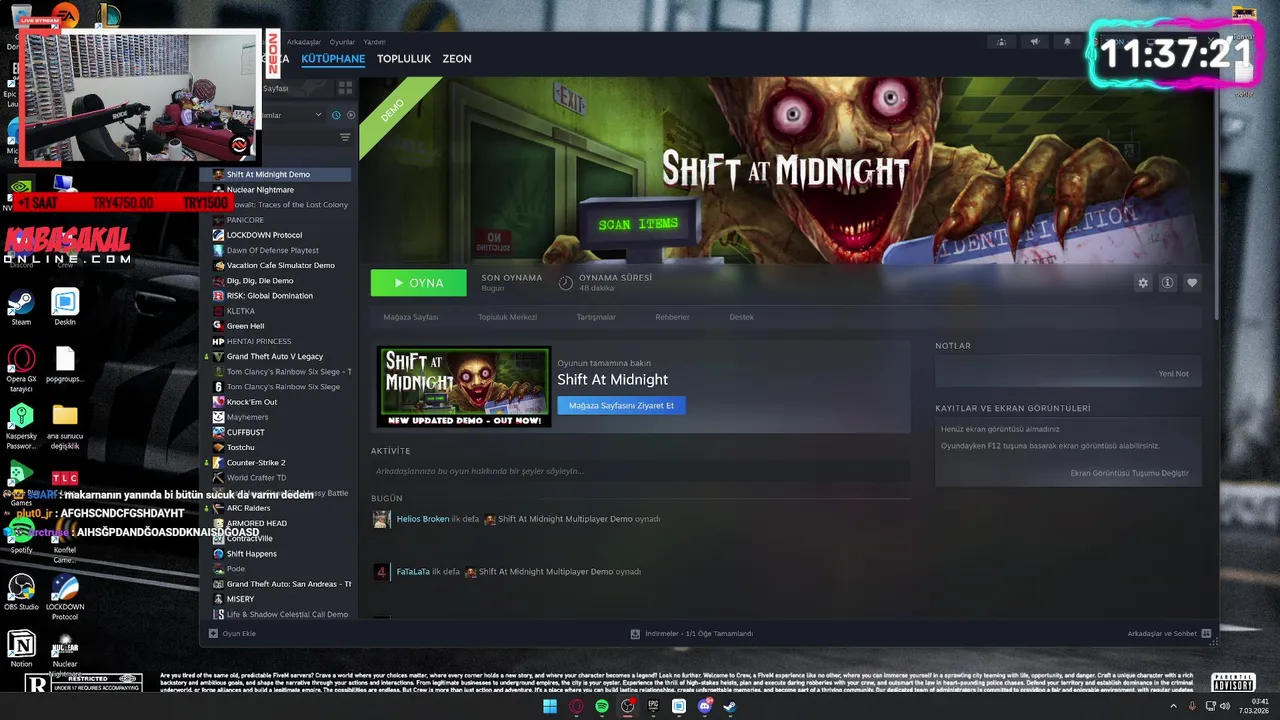Select Counter-Strike 2 in library
This screenshot has height=720, width=1280.
tap(256, 463)
